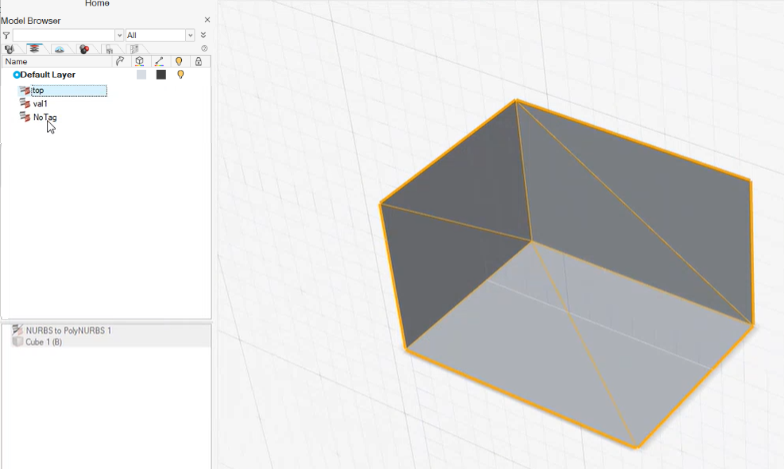This screenshot has width=784, height=469.
Task: Open the first Model Browser tab icon
Action: tap(10, 48)
